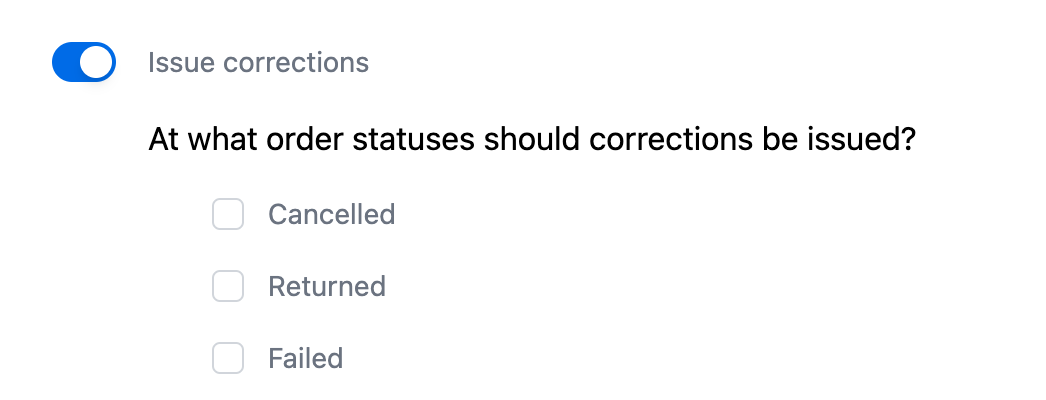Image resolution: width=1046 pixels, height=400 pixels.
Task: Click the blue track of the Issue corrections toggle
Action: click(x=66, y=63)
